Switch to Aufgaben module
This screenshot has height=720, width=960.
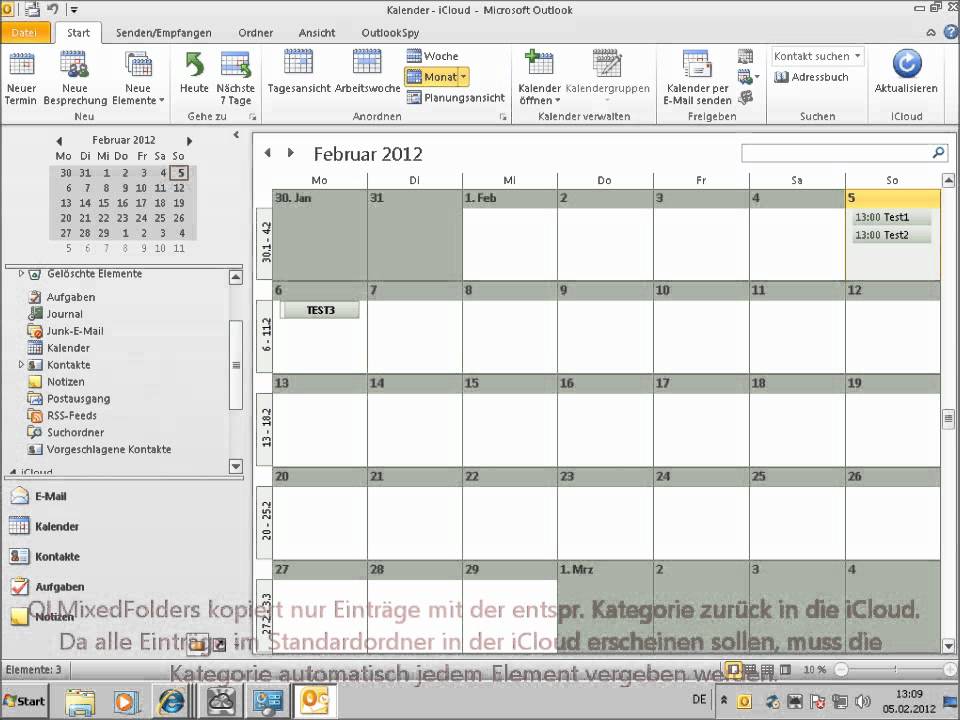click(x=47, y=586)
